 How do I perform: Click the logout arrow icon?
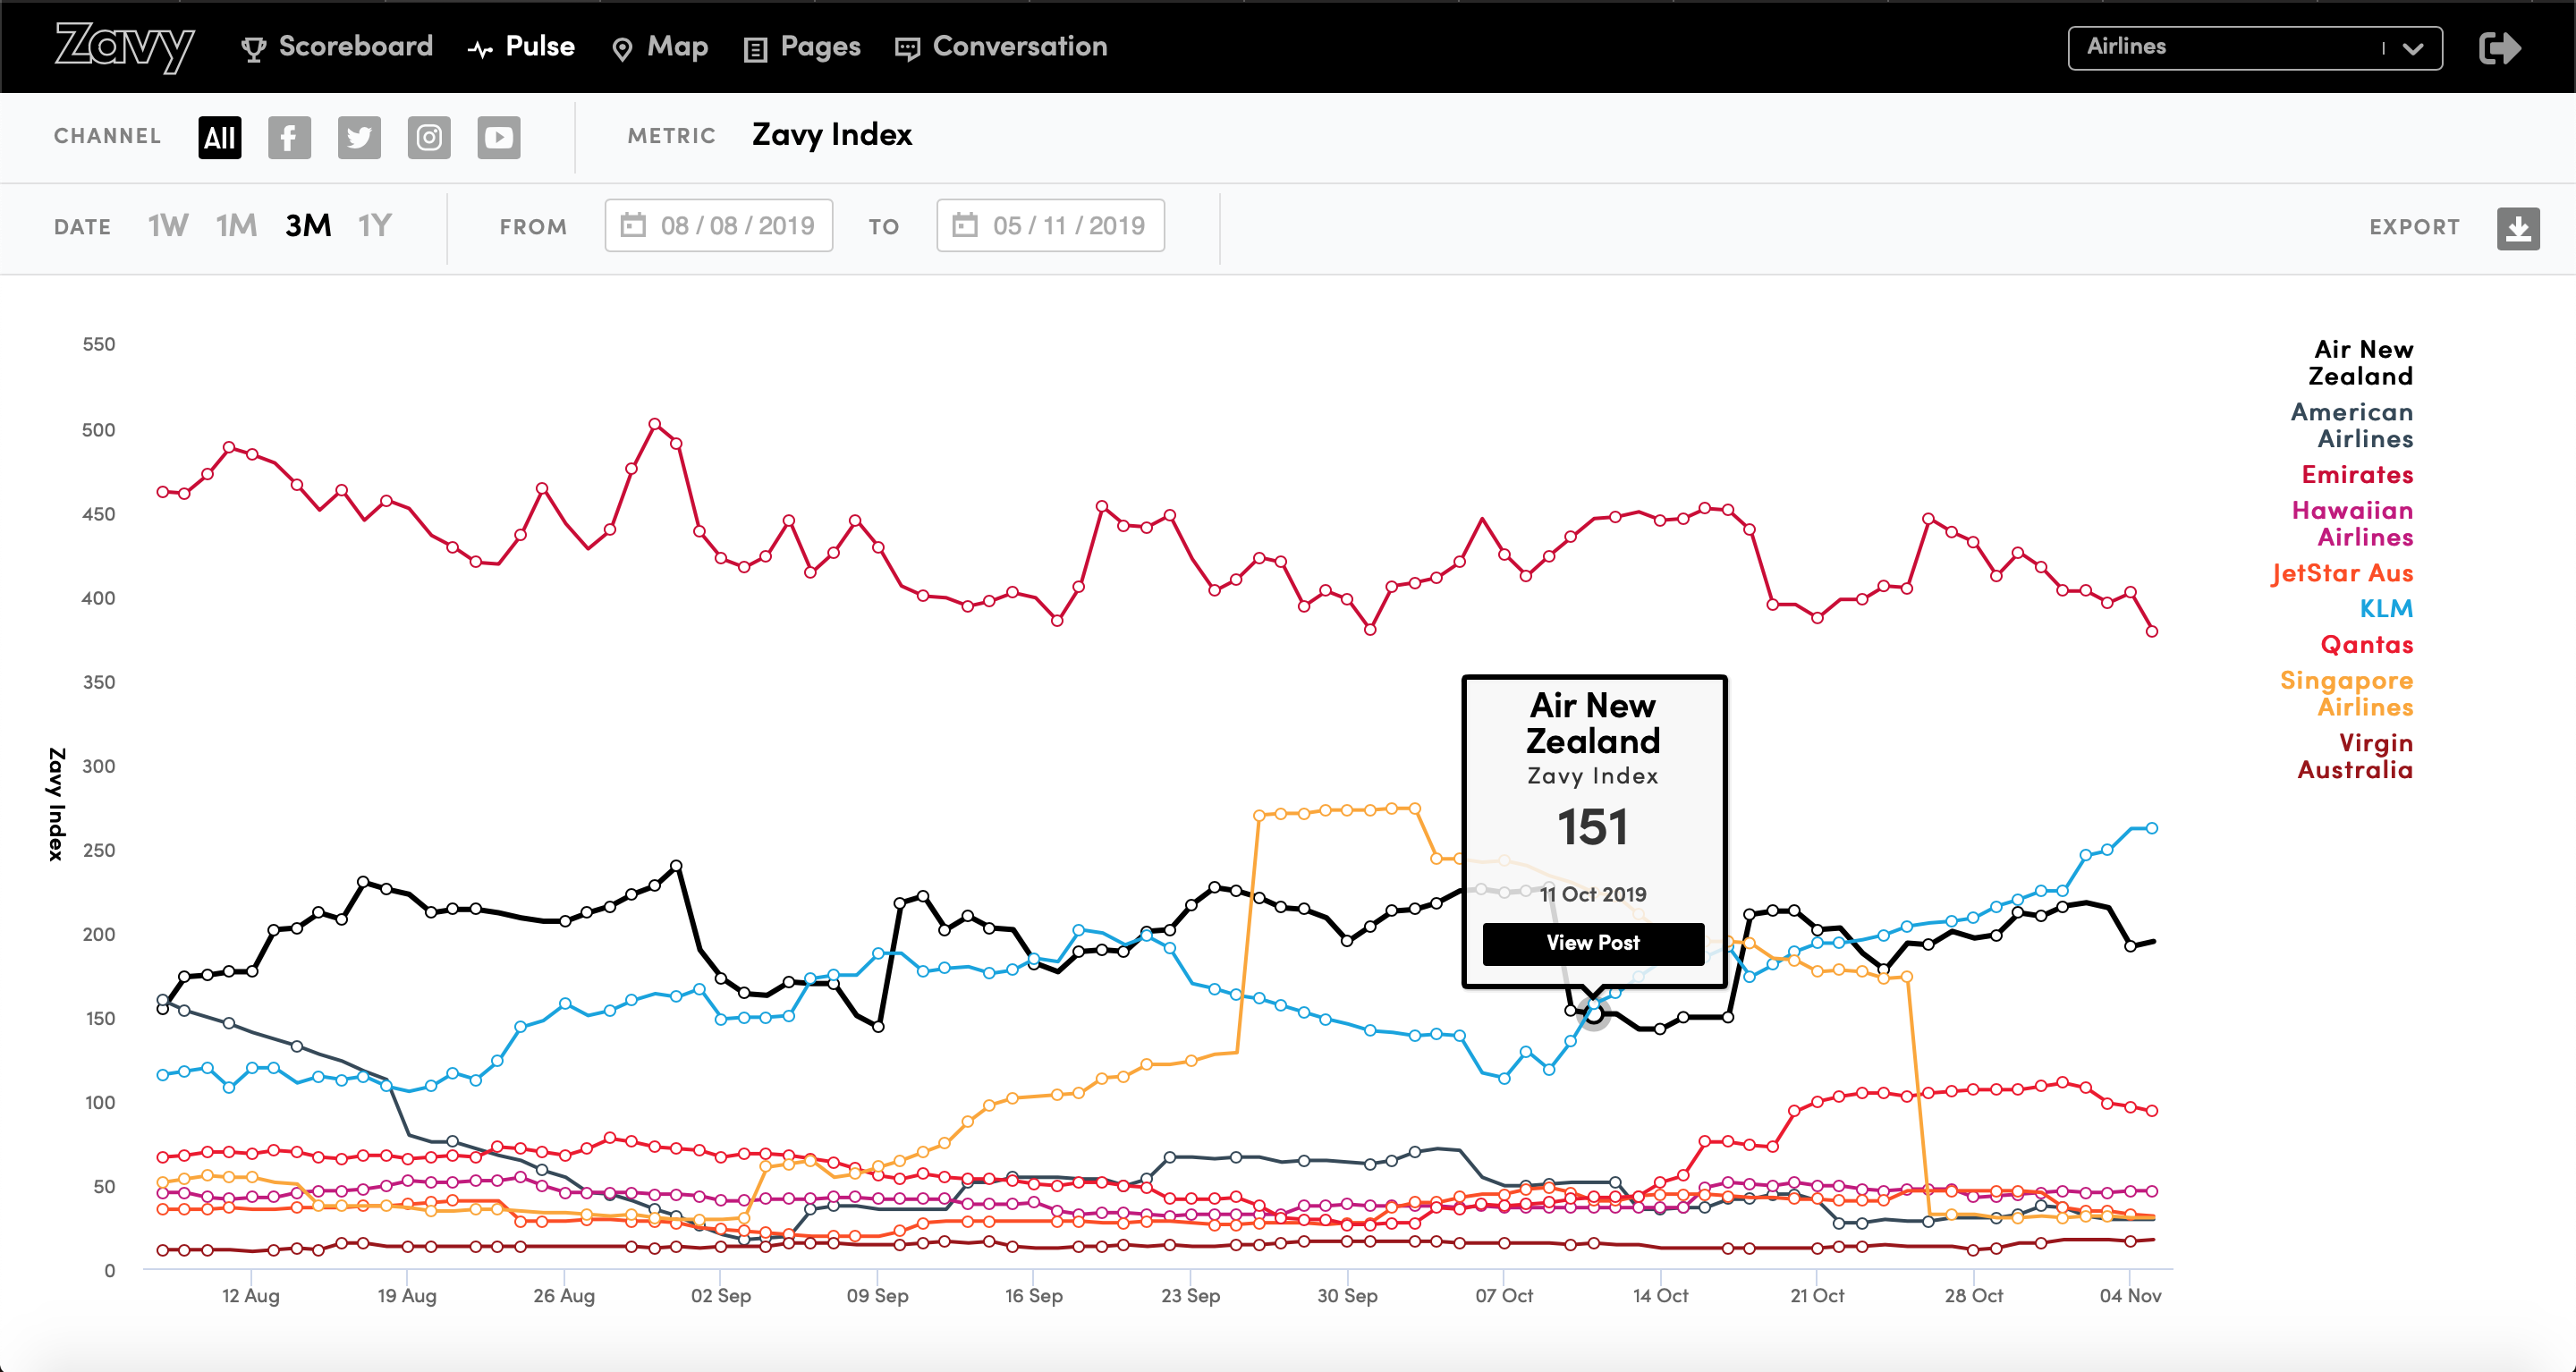pyautogui.click(x=2500, y=48)
